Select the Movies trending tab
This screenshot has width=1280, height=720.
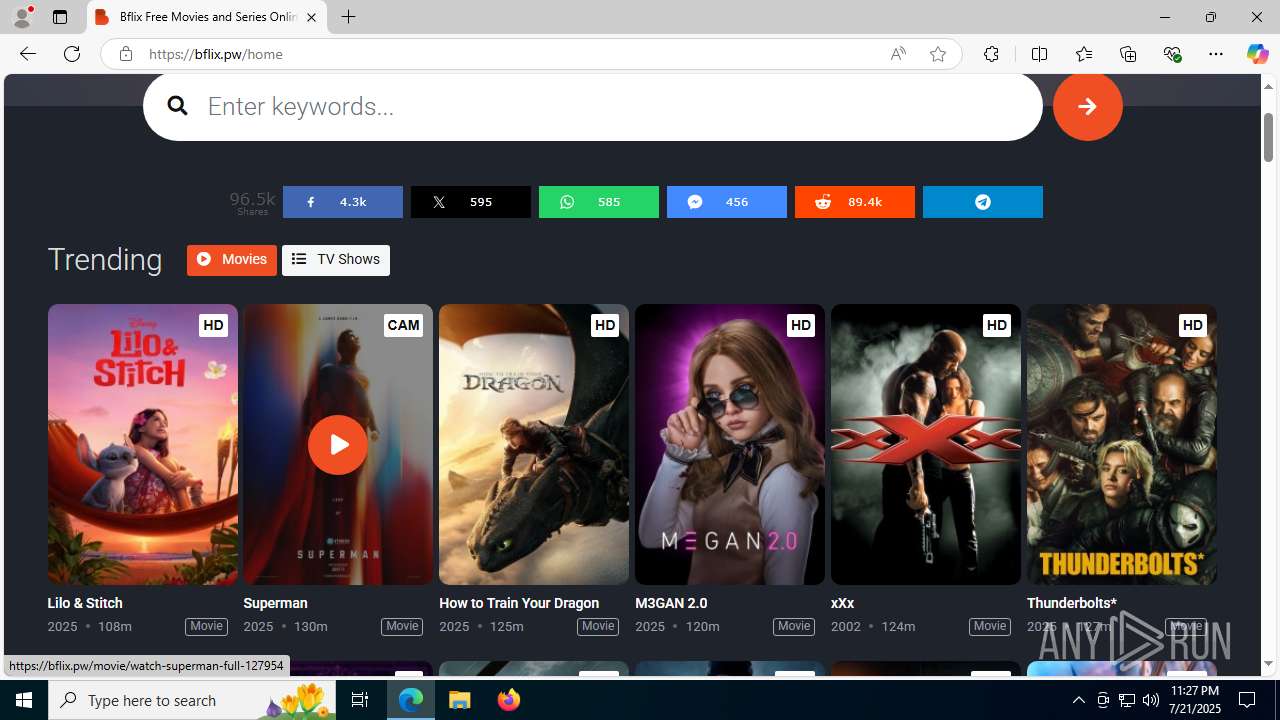coord(231,260)
